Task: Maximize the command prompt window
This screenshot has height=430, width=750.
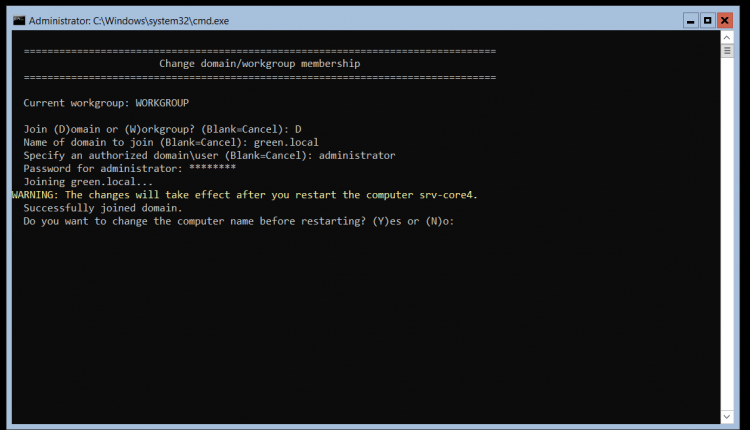Action: [x=707, y=20]
